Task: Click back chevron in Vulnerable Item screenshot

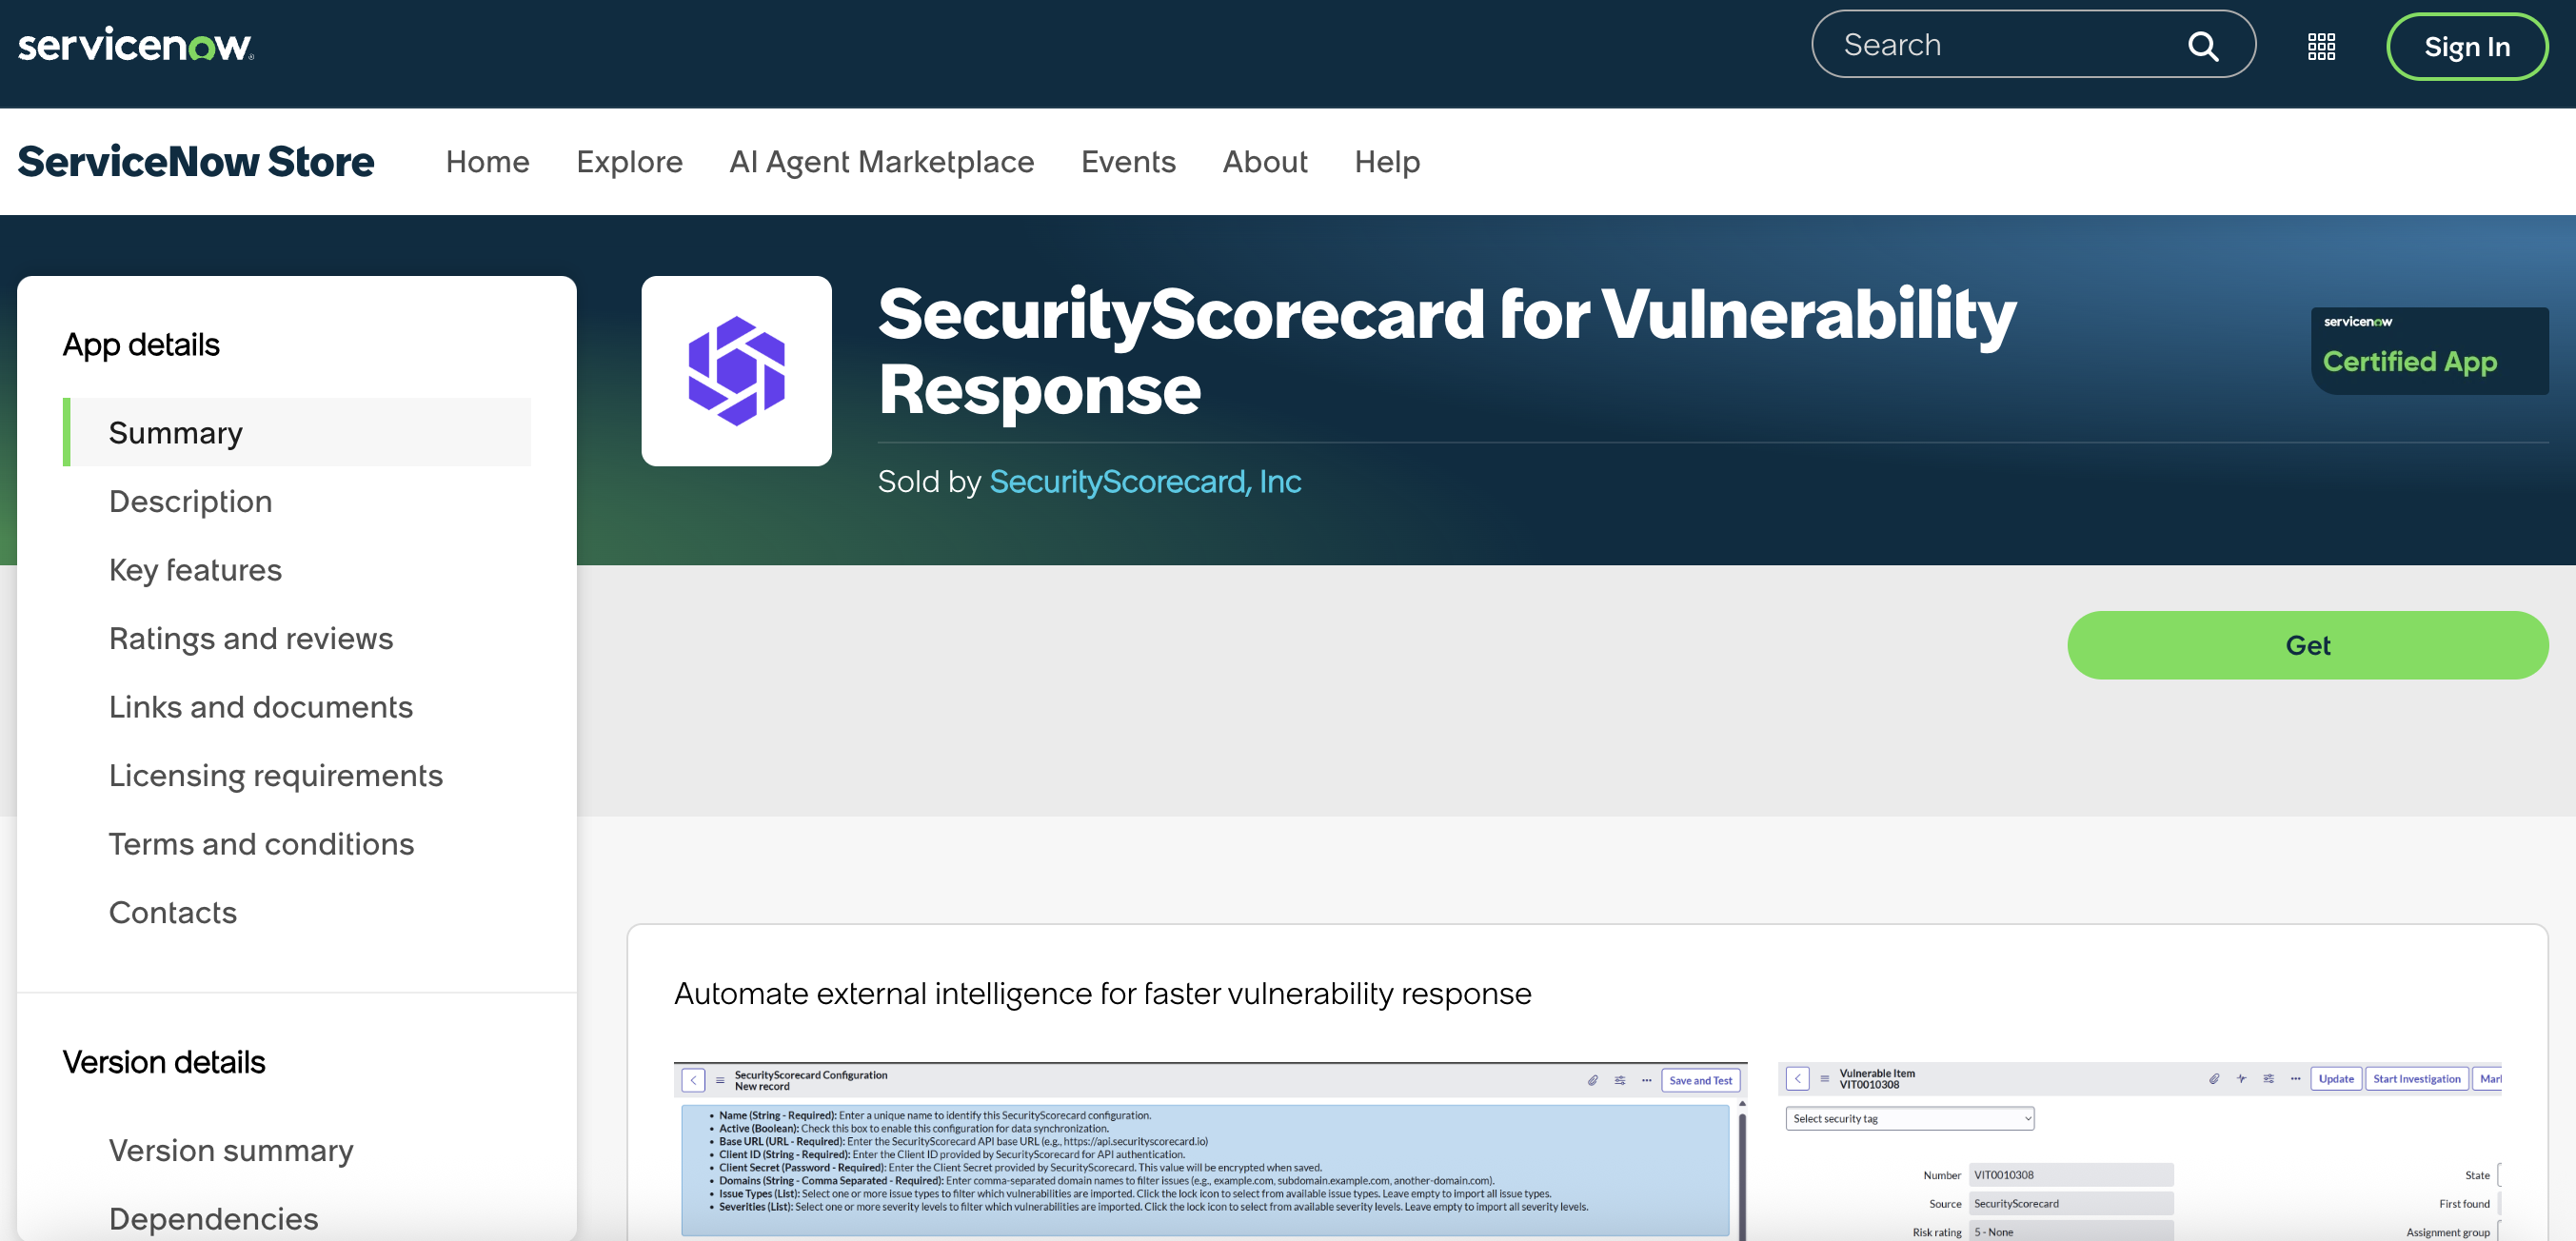Action: 1797,1079
